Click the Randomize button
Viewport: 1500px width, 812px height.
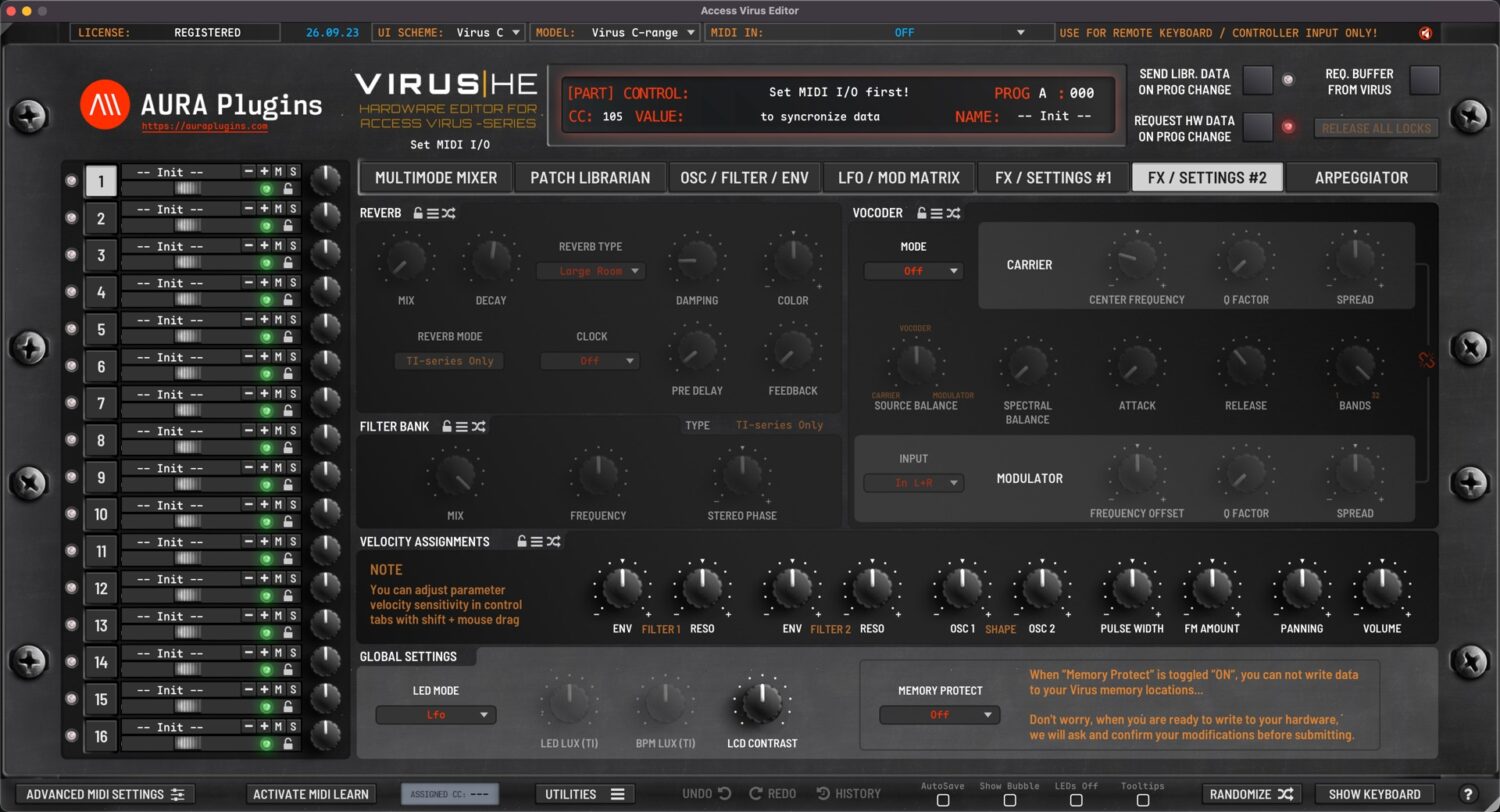click(1251, 794)
